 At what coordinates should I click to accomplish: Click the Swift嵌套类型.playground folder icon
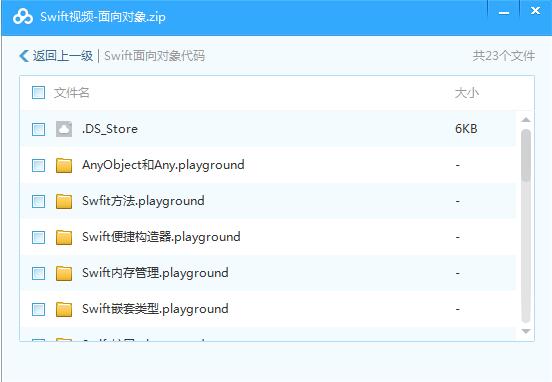(x=64, y=309)
